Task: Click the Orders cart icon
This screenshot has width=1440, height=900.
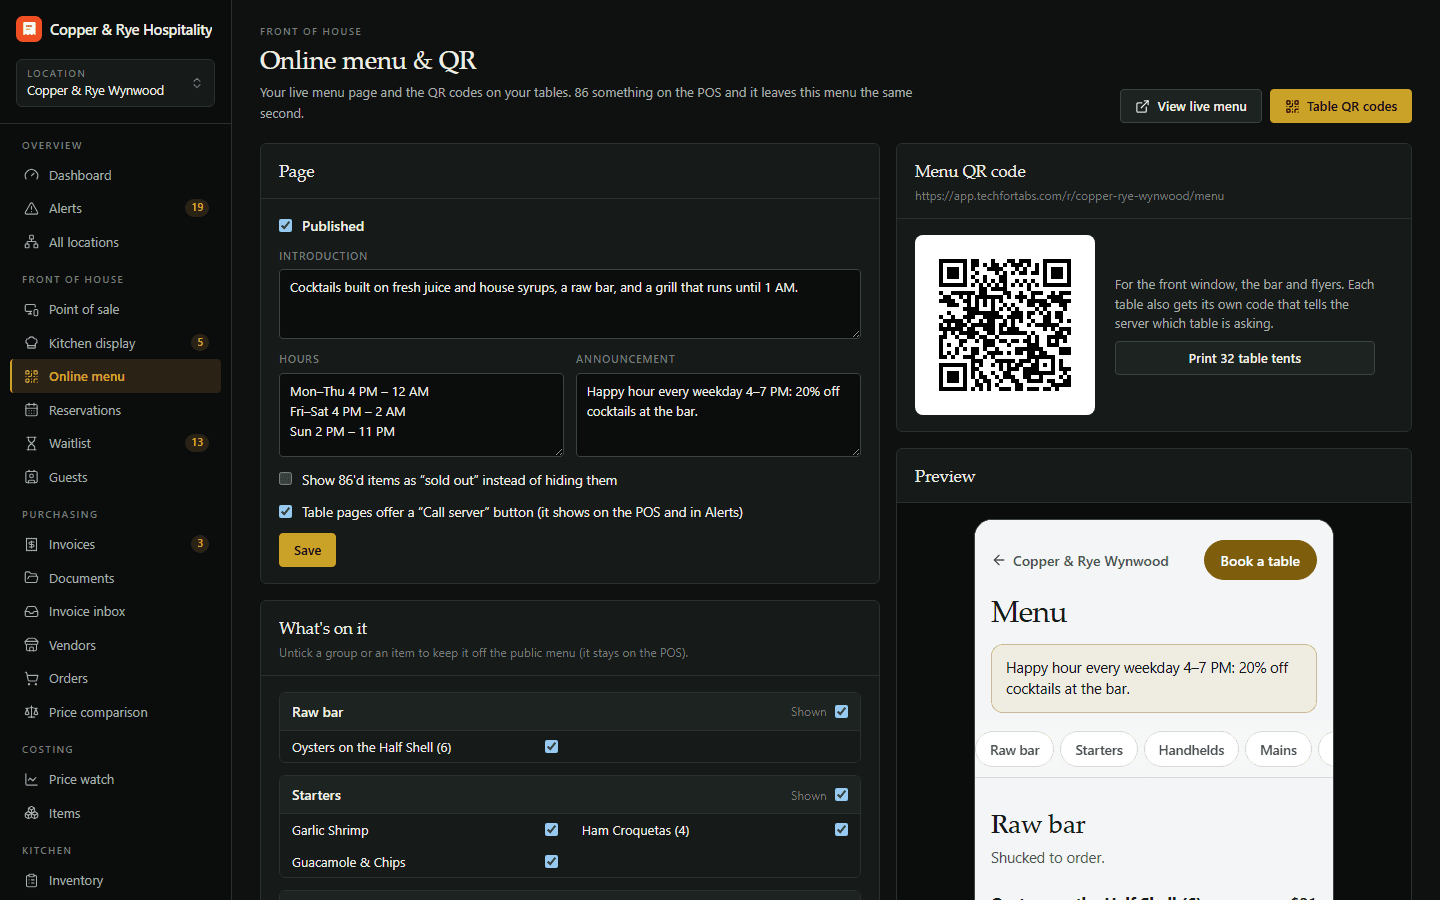Action: coord(31,678)
